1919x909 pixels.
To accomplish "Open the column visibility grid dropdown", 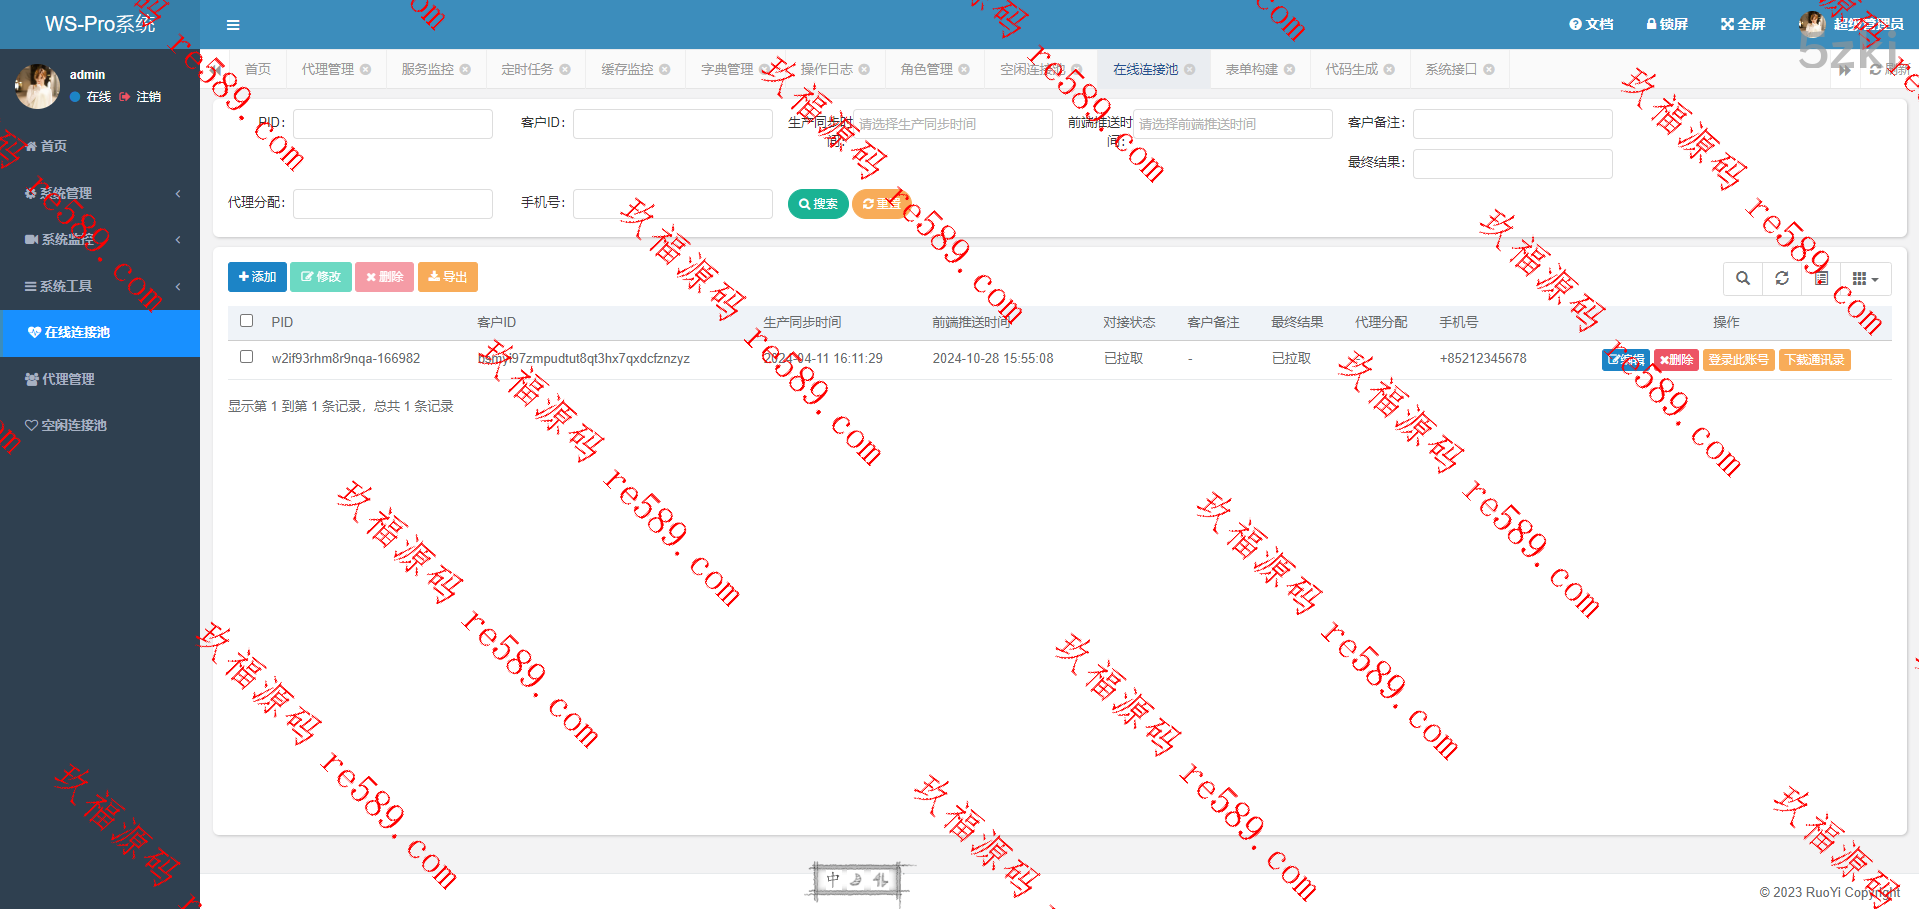I will pos(1865,279).
